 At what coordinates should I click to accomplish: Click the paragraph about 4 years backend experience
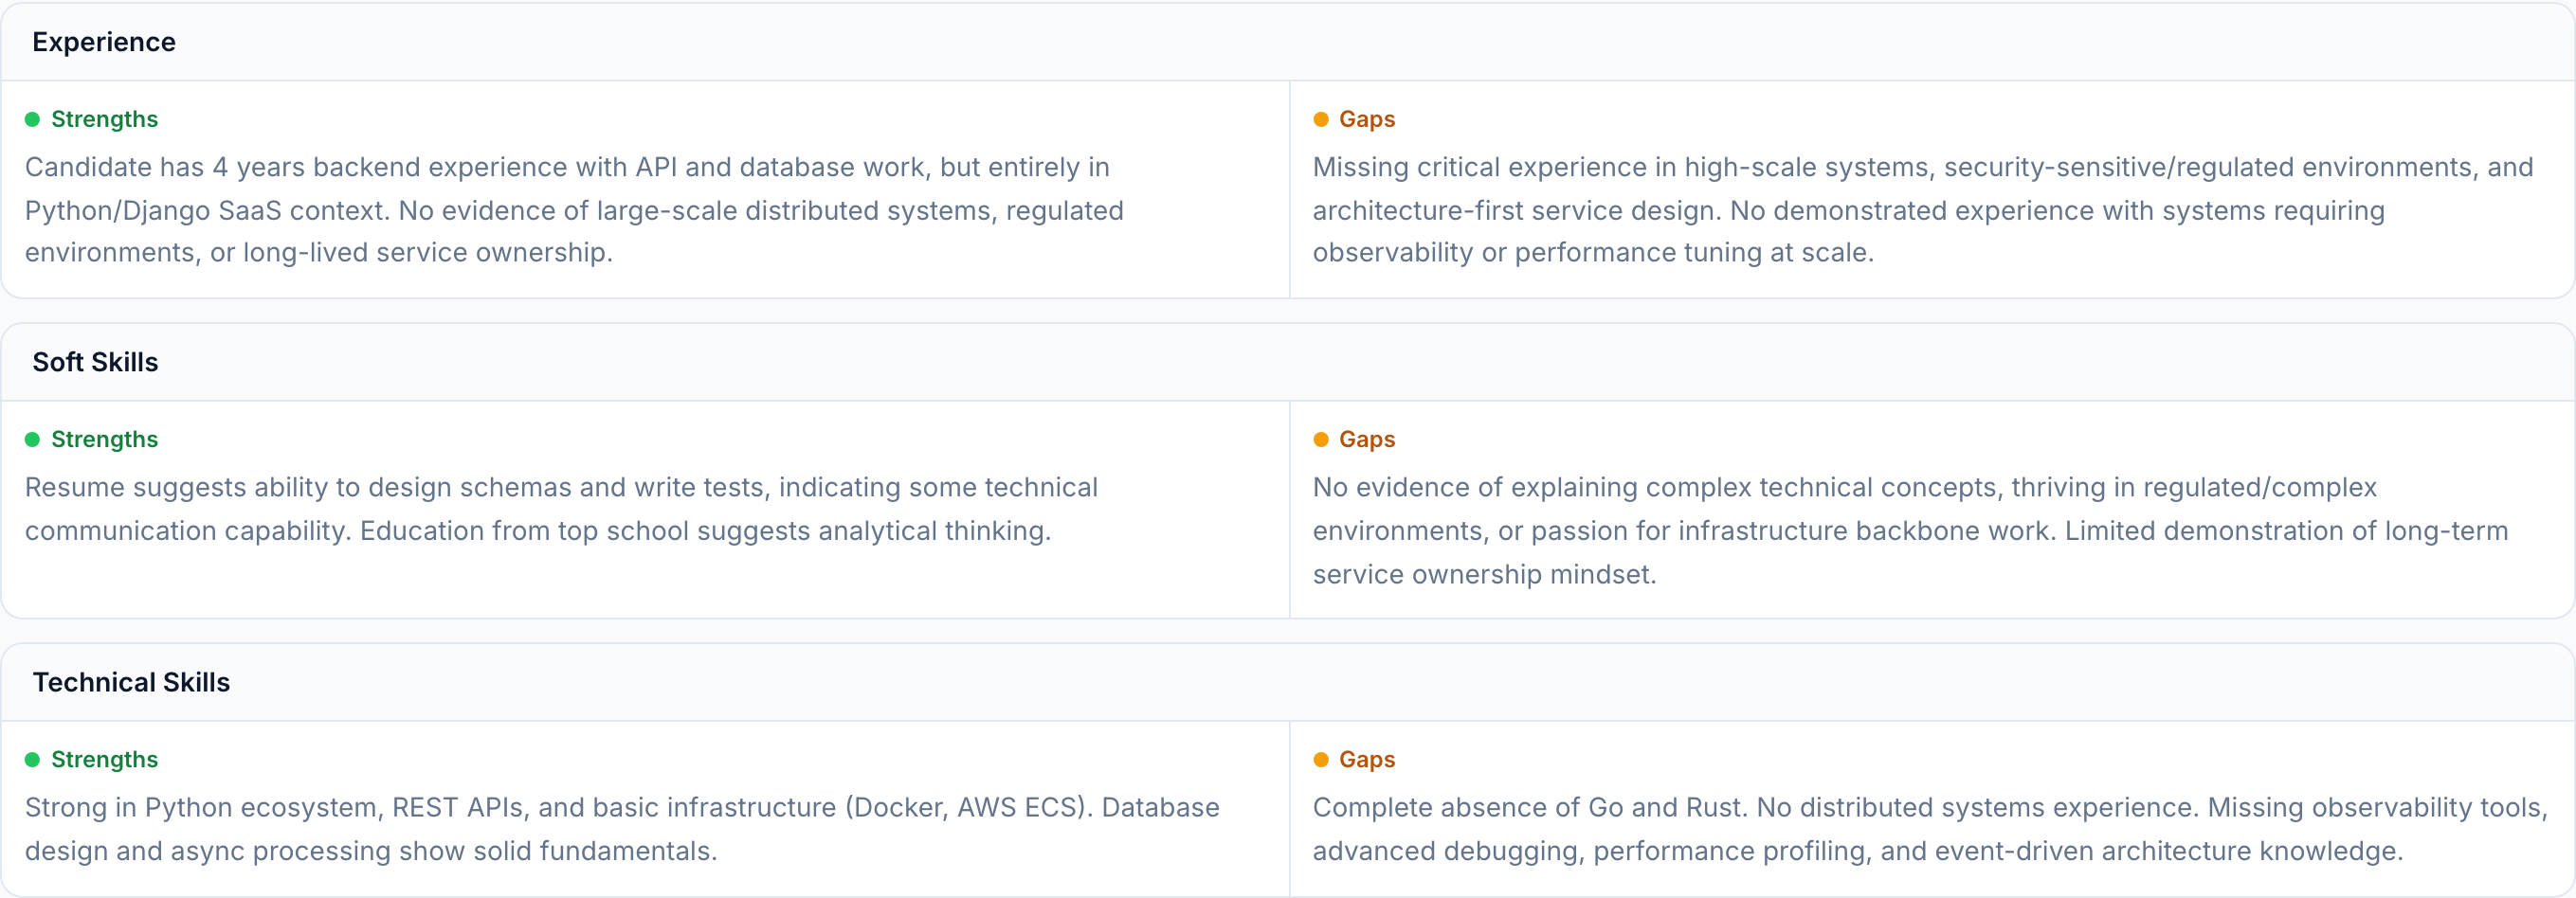click(x=574, y=210)
